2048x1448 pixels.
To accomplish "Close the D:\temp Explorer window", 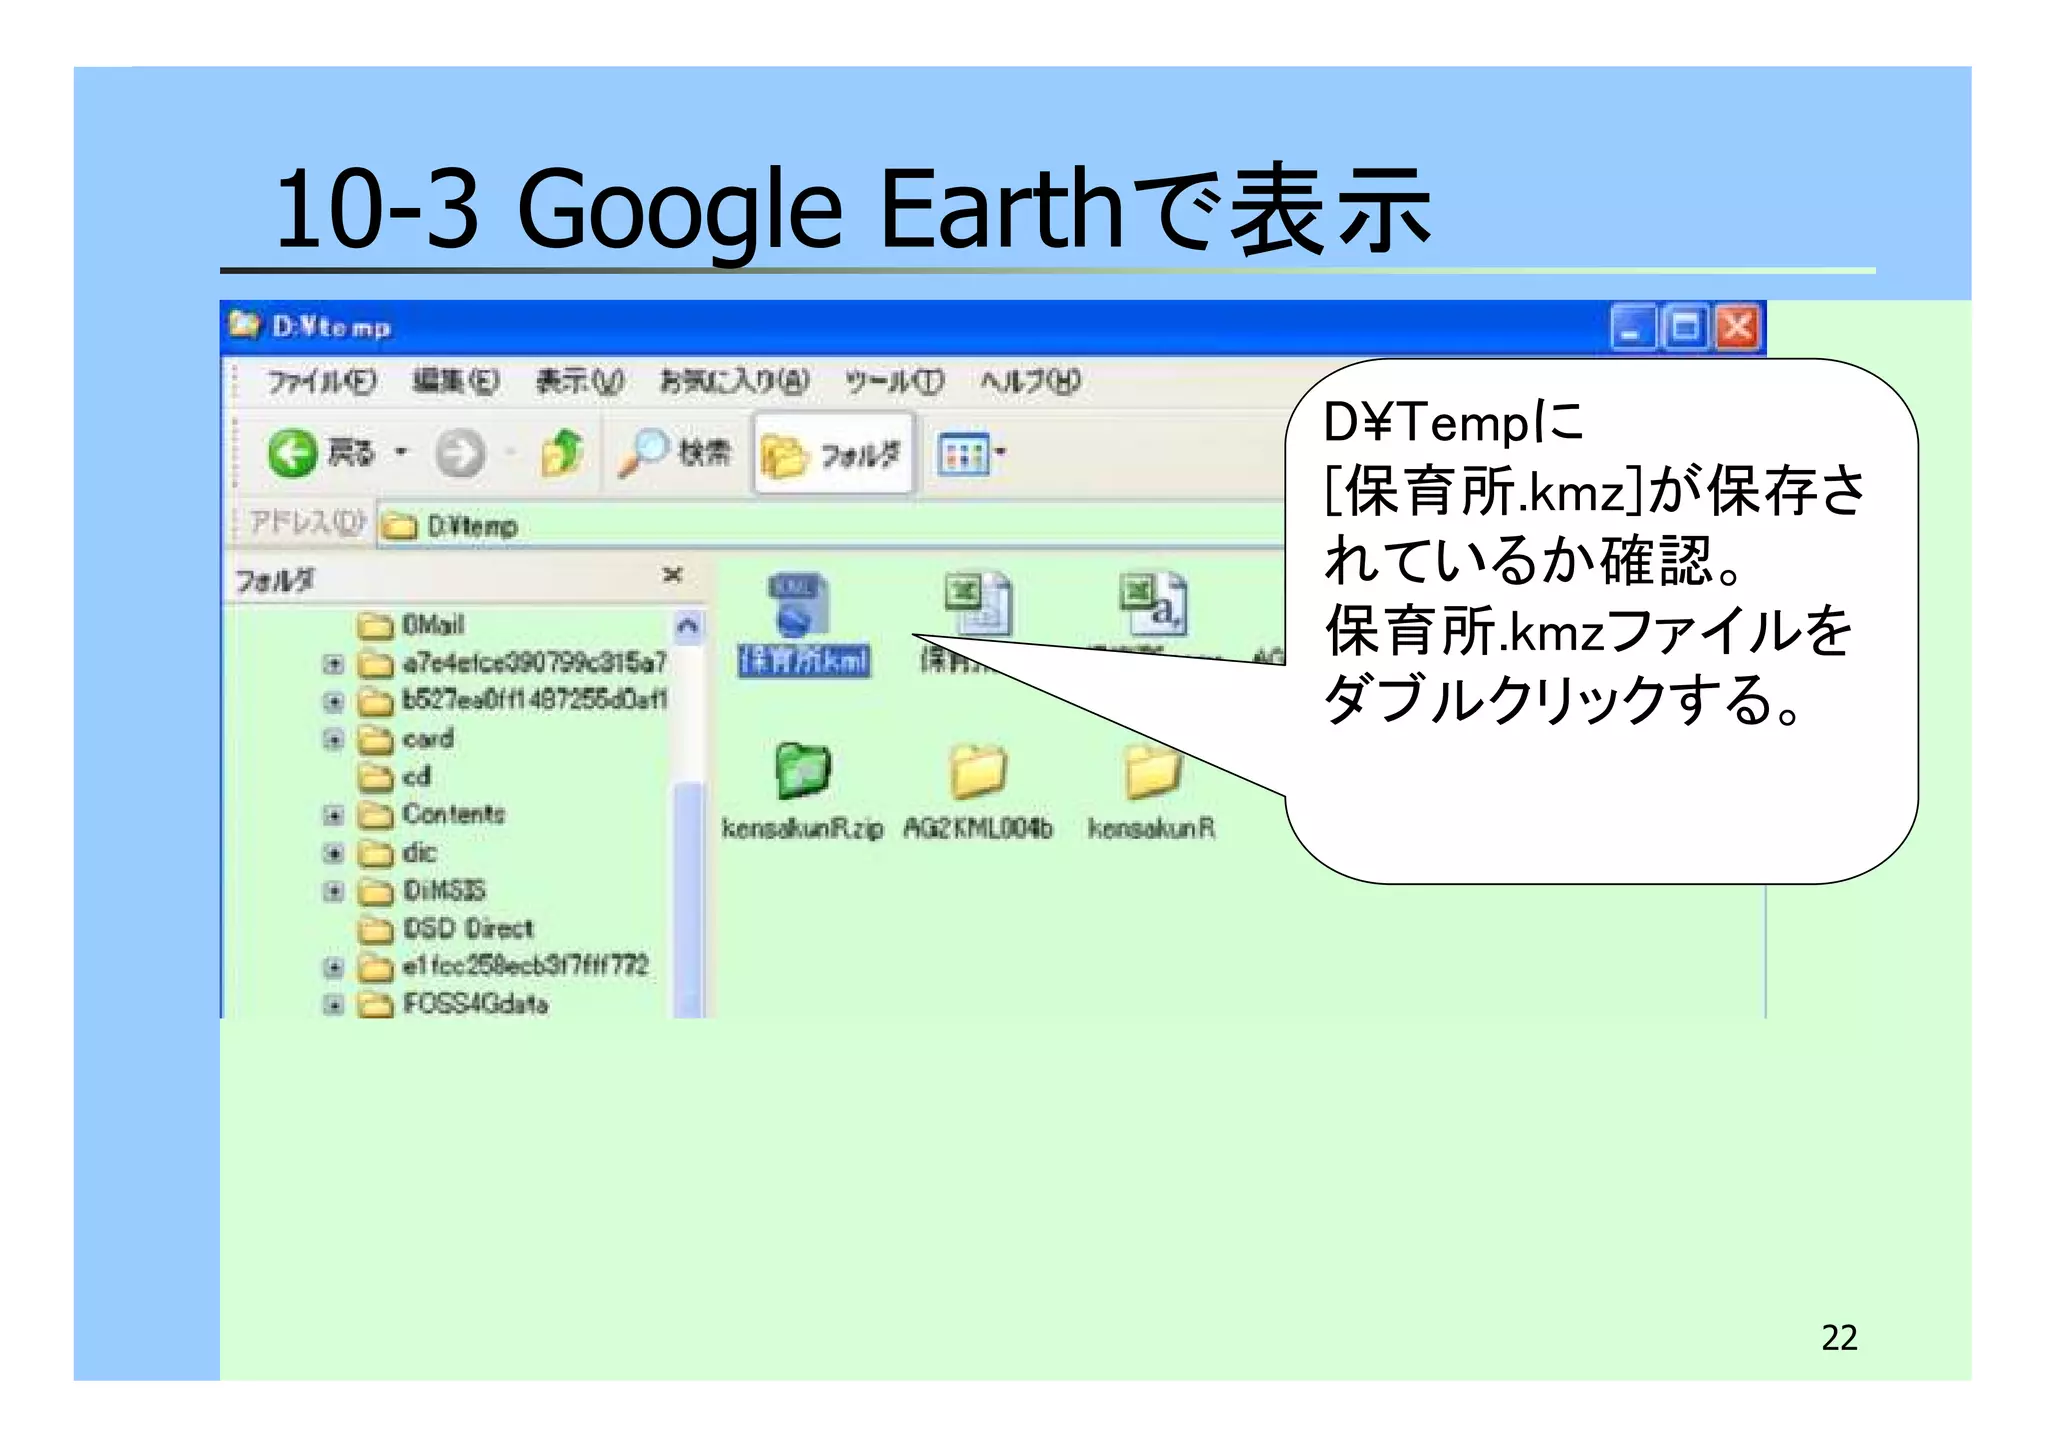I will click(x=1738, y=328).
